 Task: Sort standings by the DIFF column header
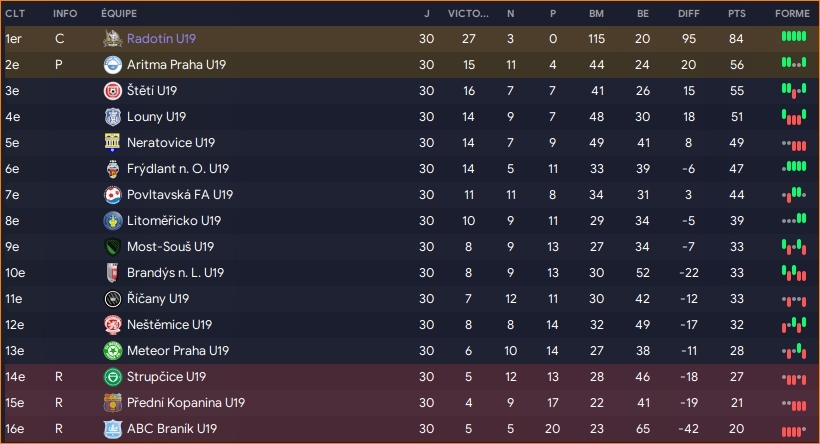click(687, 14)
